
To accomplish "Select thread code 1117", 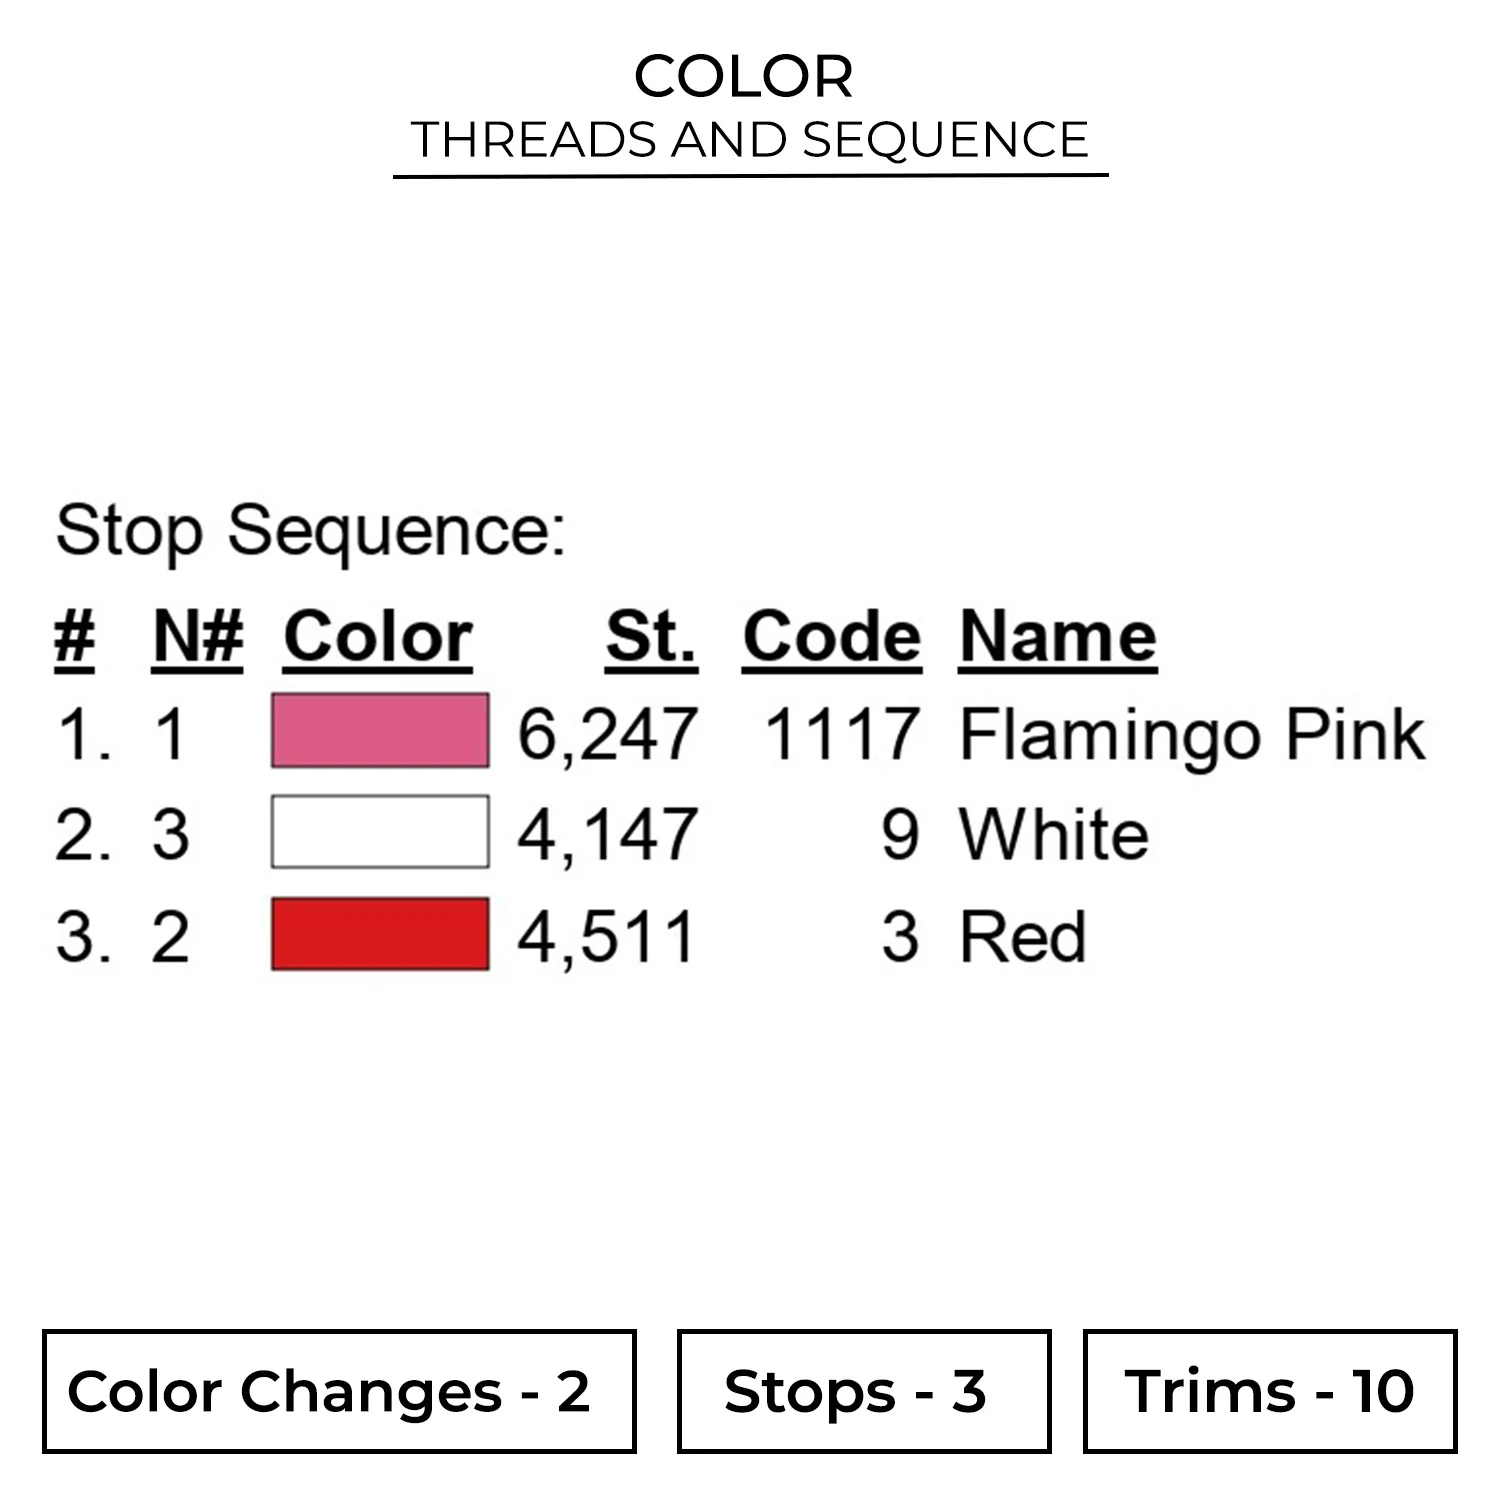I will click(x=841, y=735).
